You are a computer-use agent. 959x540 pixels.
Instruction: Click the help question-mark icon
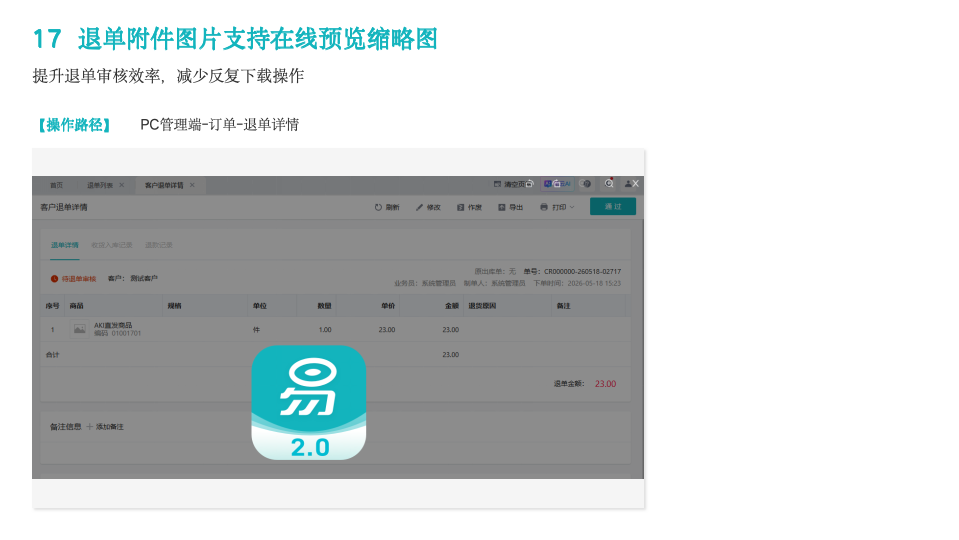[586, 183]
